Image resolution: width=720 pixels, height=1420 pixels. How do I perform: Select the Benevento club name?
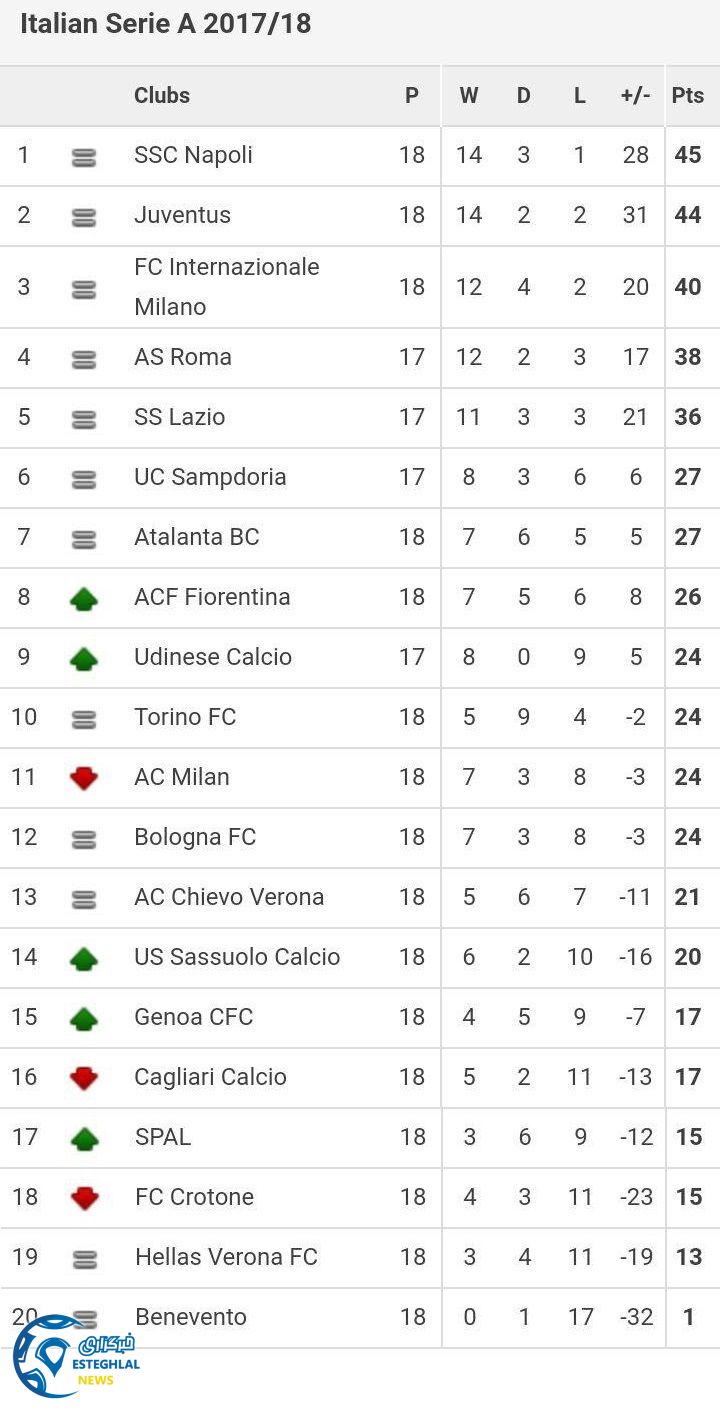click(x=190, y=1317)
